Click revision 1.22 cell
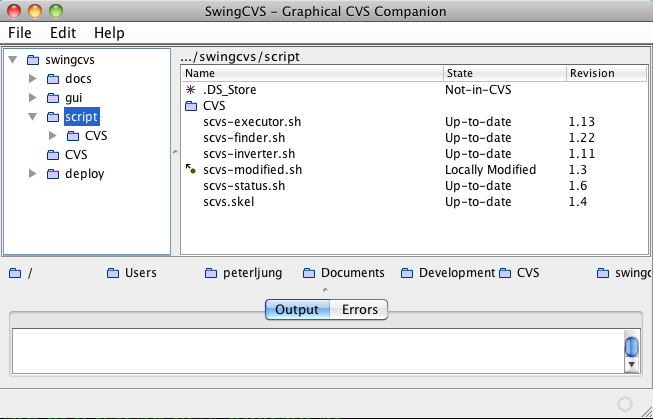The height and width of the screenshot is (419, 653). pyautogui.click(x=582, y=138)
